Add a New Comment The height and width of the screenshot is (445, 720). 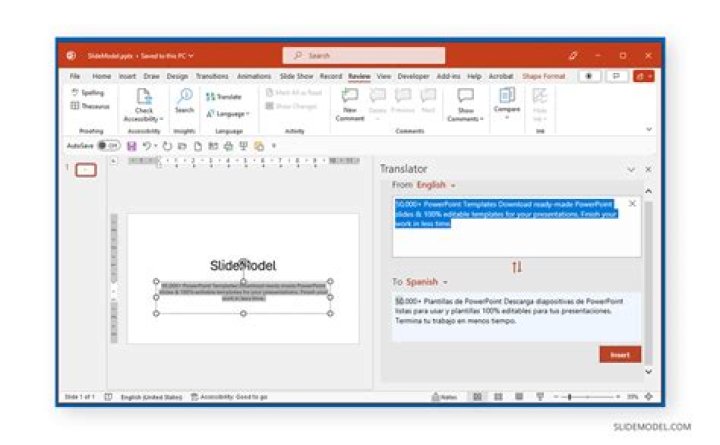pos(350,105)
